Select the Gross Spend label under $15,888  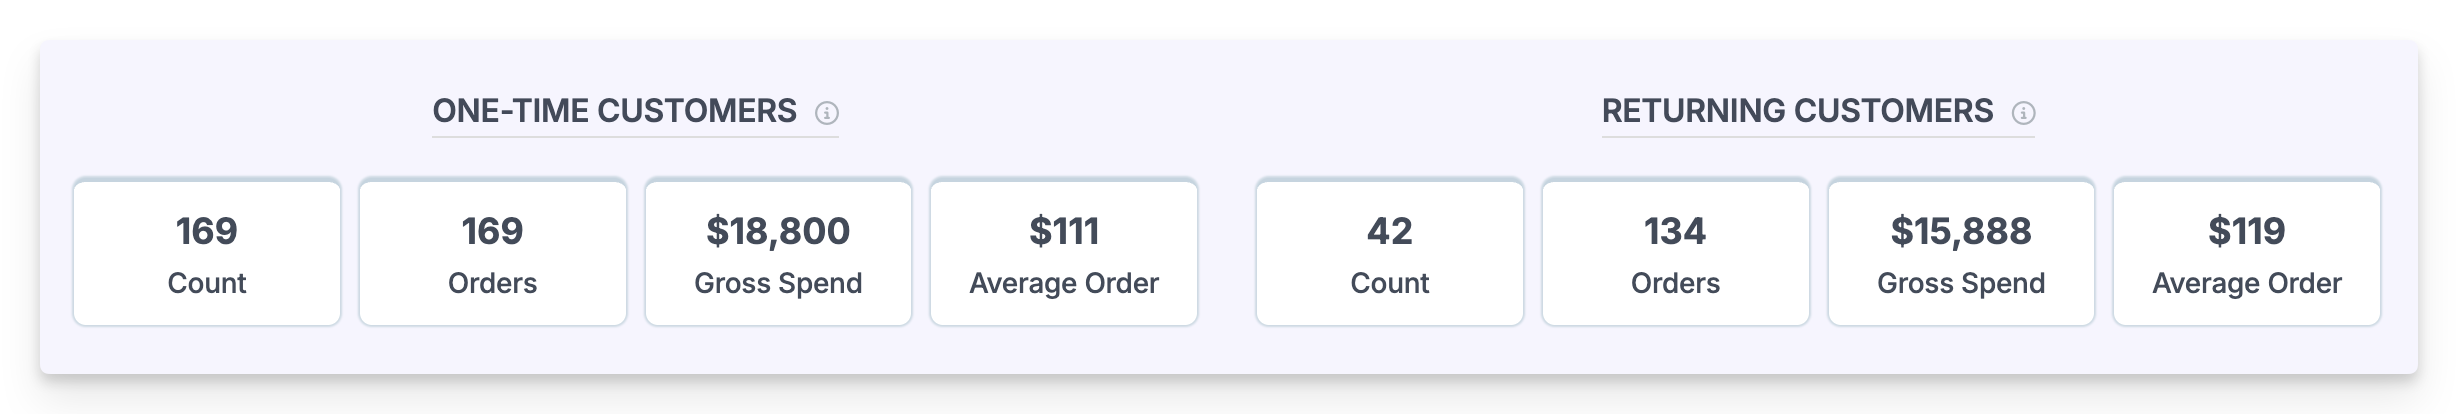click(1961, 283)
